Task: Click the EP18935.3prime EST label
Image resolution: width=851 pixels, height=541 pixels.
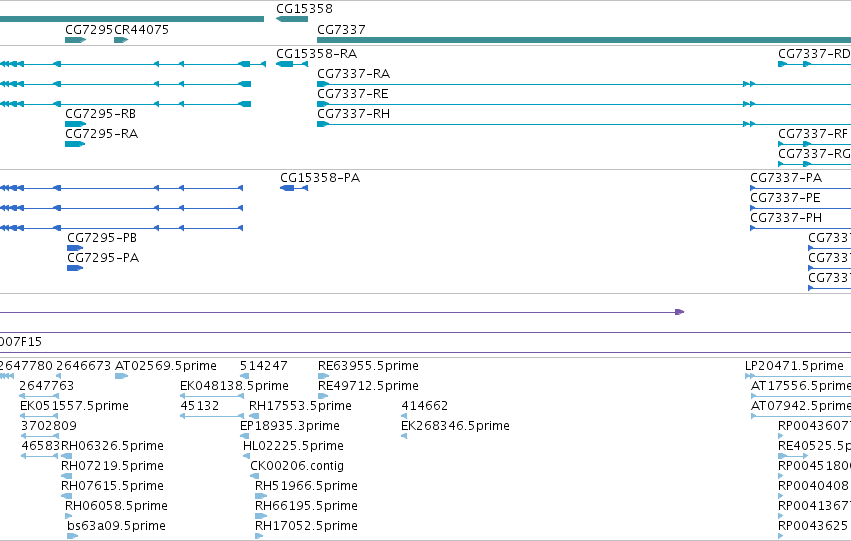Action: point(290,425)
